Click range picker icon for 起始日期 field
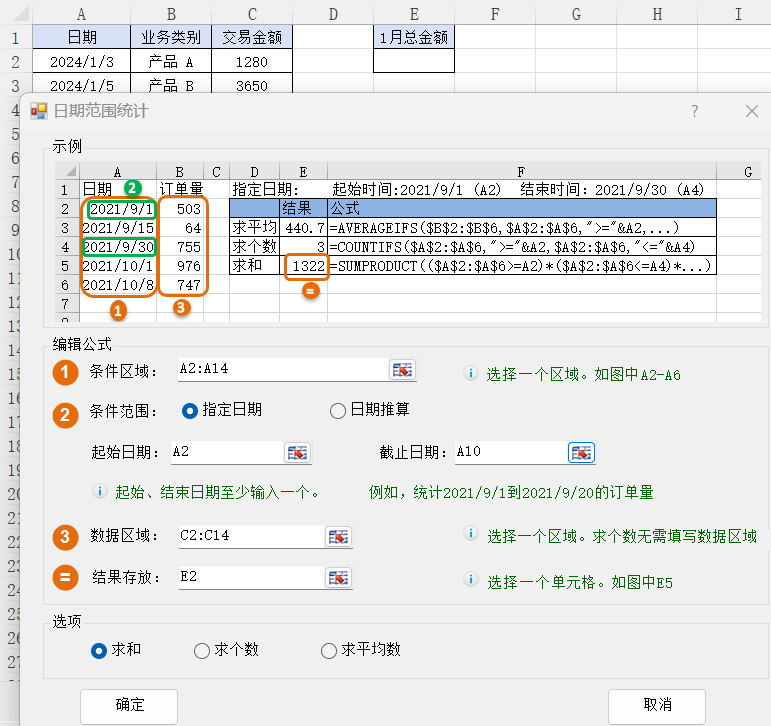Screen dimensions: 771x726 pyautogui.click(x=298, y=453)
